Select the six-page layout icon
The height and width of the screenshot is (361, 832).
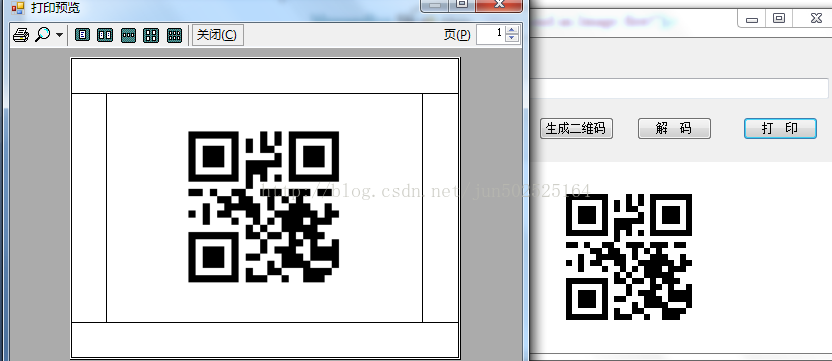tap(175, 36)
